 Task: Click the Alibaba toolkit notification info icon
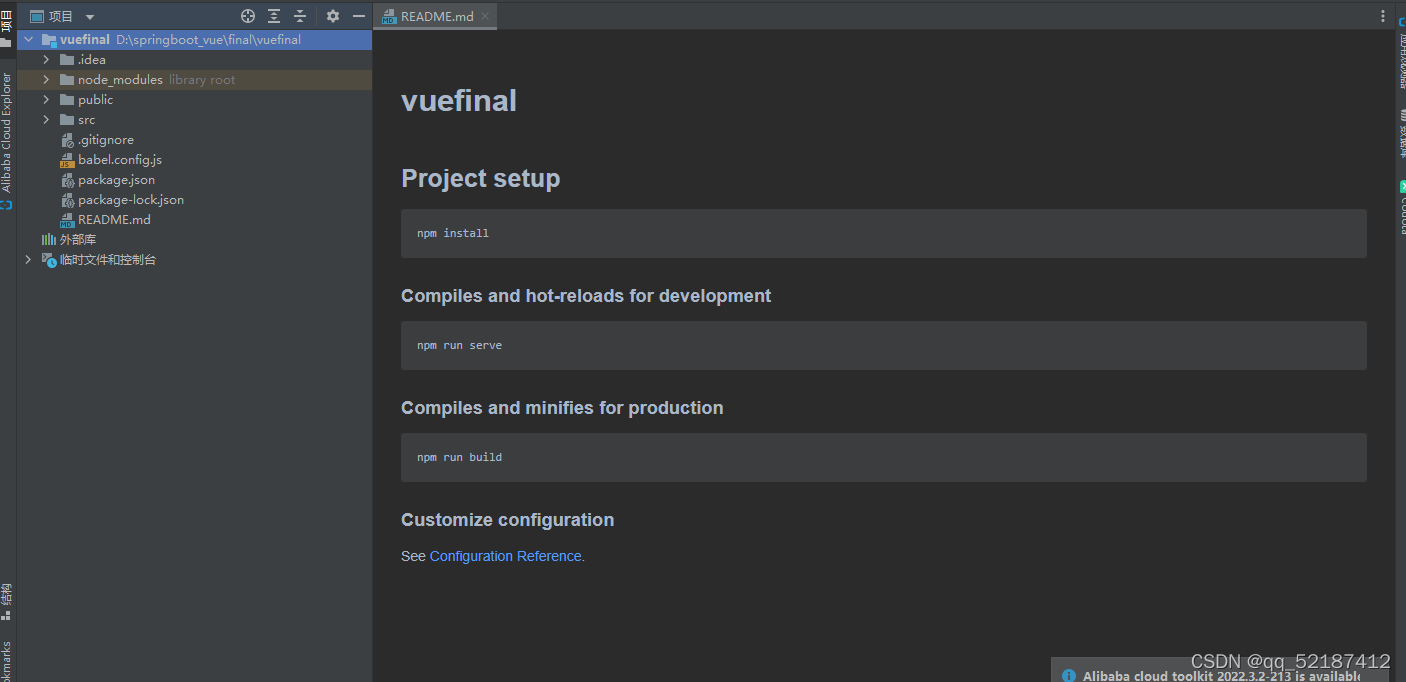point(1068,676)
